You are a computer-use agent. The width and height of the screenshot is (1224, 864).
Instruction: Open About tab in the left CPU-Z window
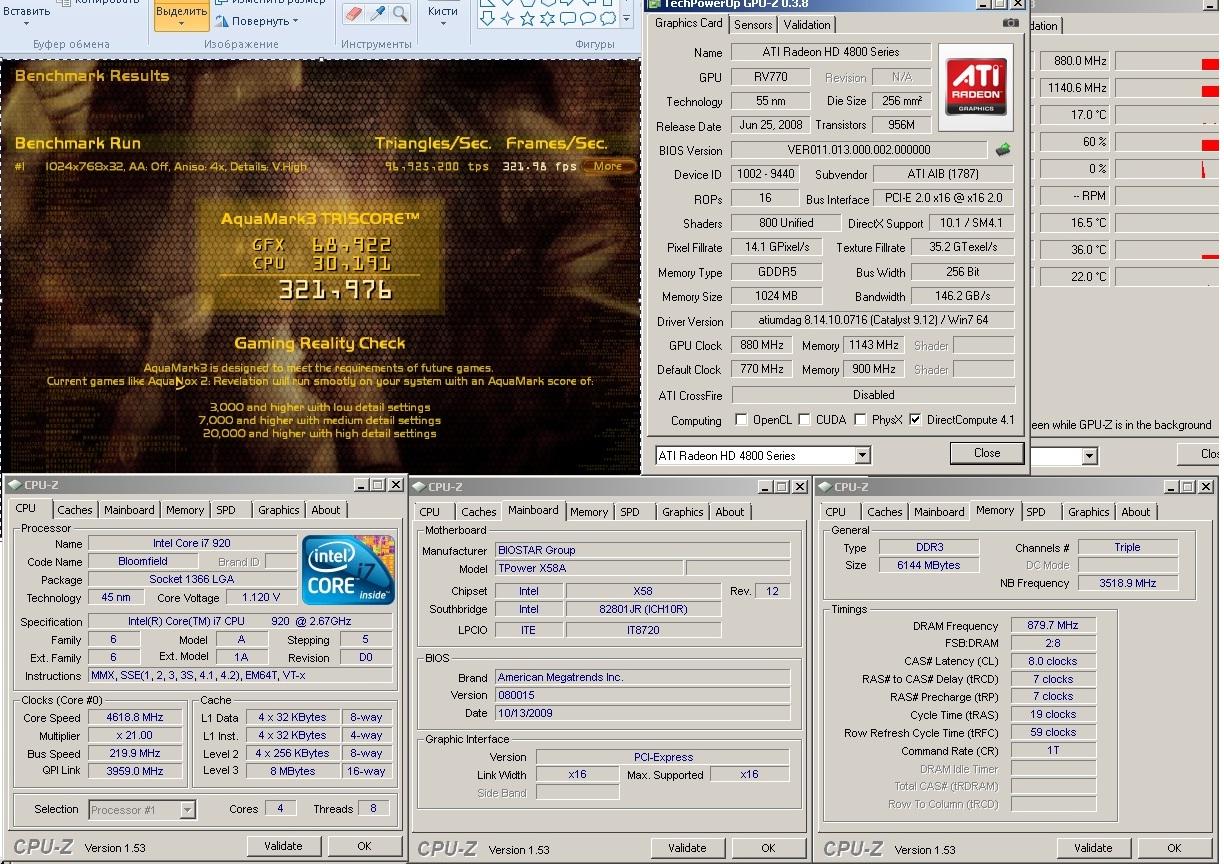[x=326, y=510]
